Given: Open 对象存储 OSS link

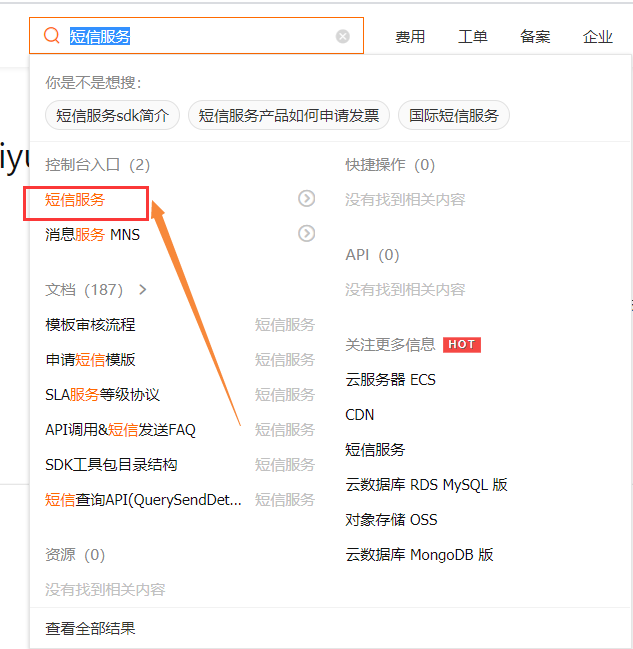Looking at the screenshot, I should point(391,519).
